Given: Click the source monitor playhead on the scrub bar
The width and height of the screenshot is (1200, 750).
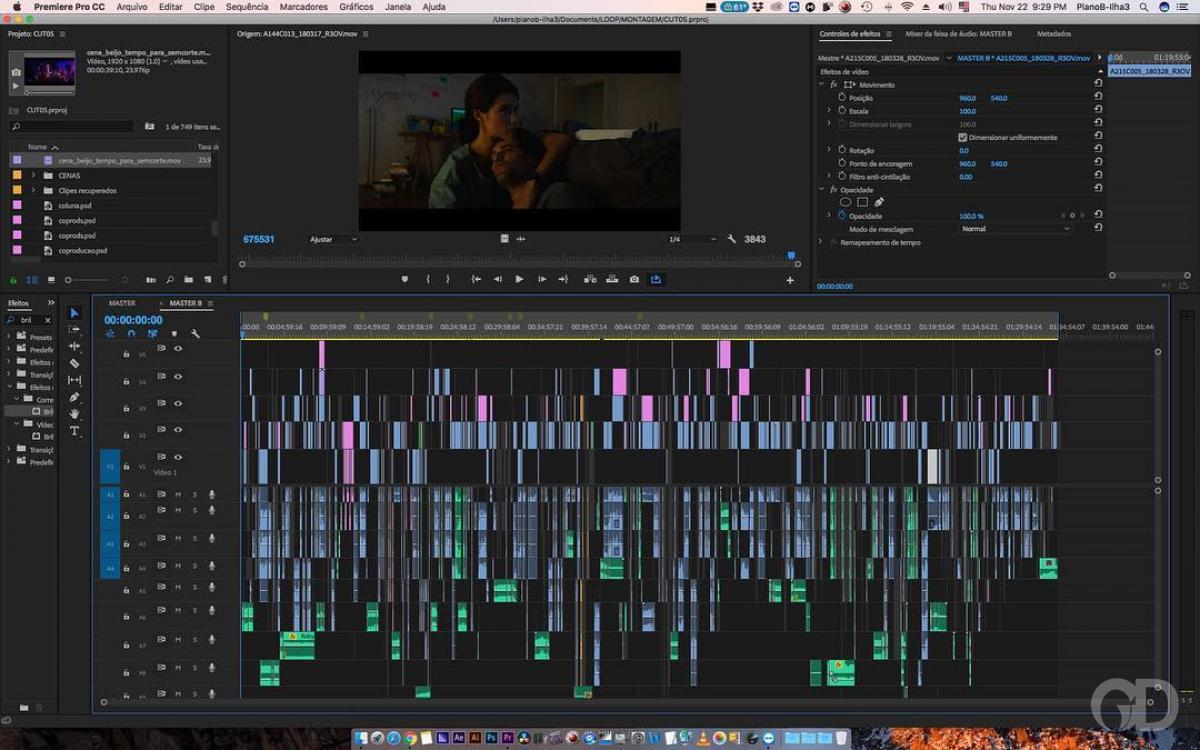Looking at the screenshot, I should [x=791, y=256].
